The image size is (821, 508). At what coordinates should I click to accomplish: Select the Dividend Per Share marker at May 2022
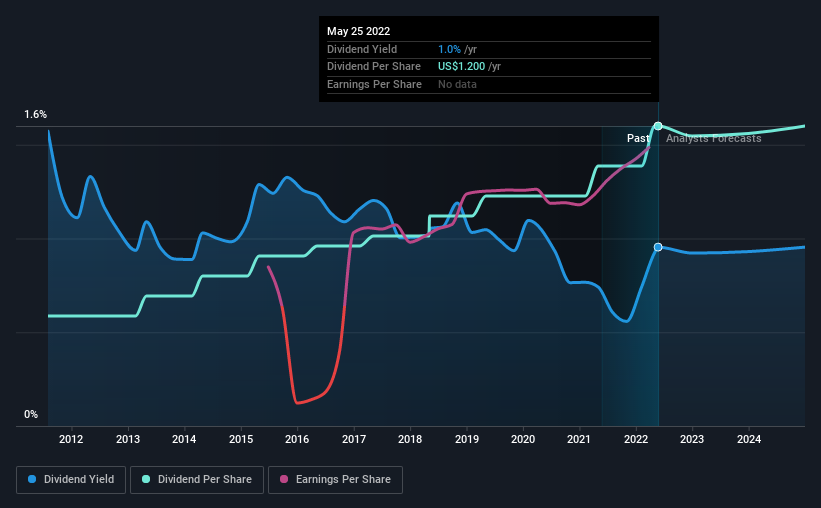tap(658, 126)
